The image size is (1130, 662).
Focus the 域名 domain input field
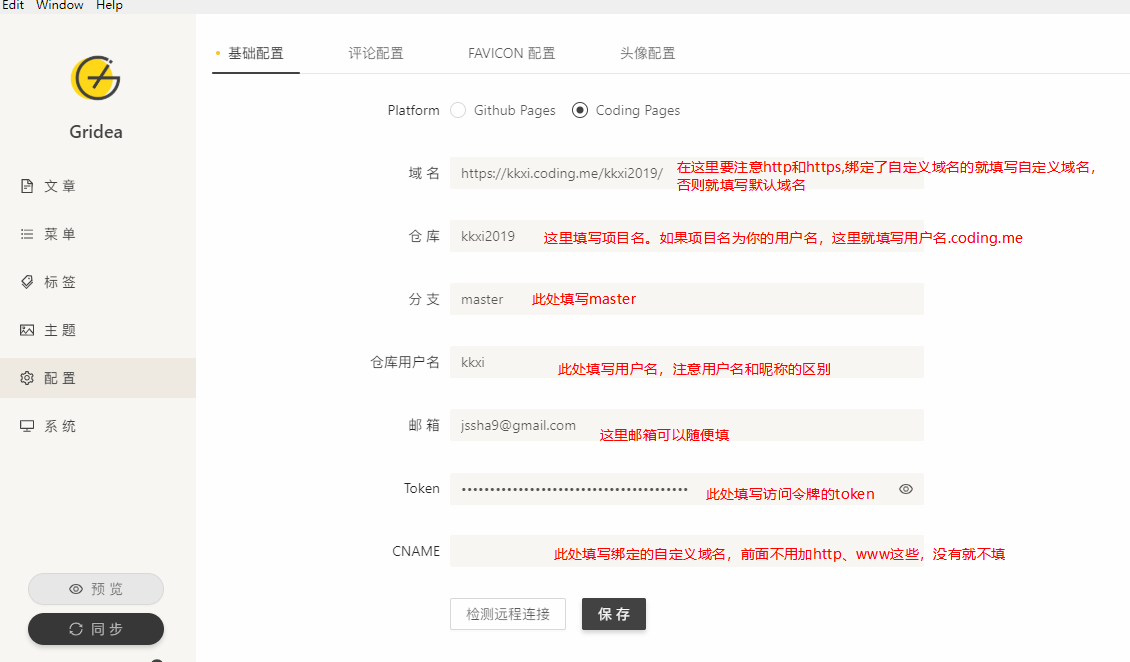click(687, 173)
